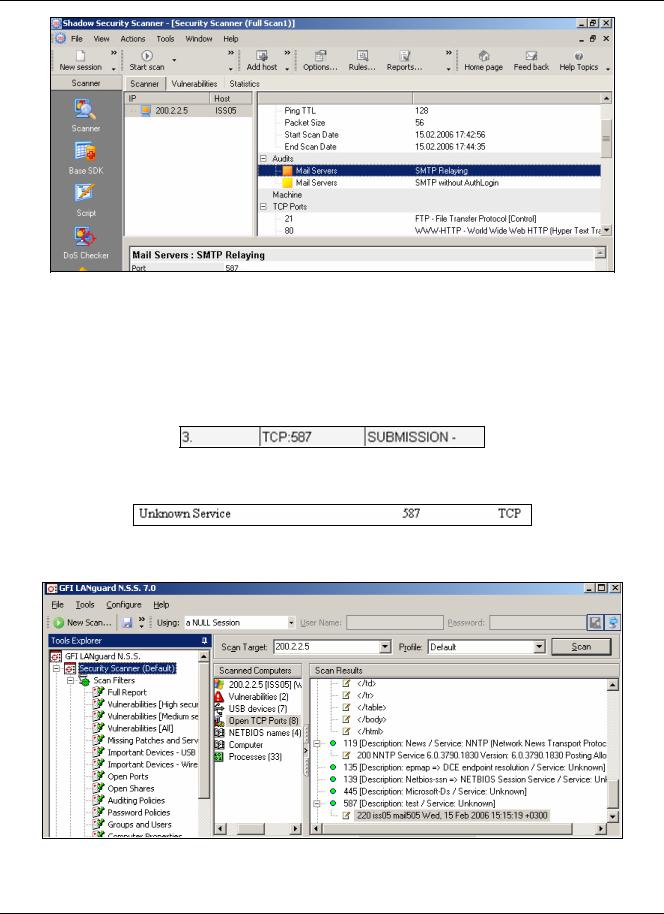Click the Shadow Scanner details vertical scrollbar thumb

tap(606, 139)
